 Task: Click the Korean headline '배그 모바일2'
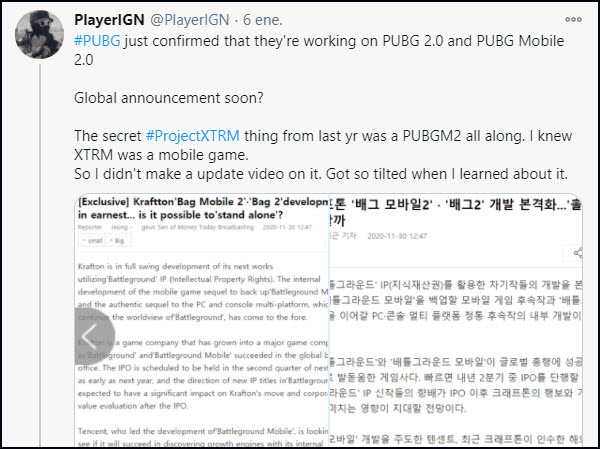coord(391,205)
